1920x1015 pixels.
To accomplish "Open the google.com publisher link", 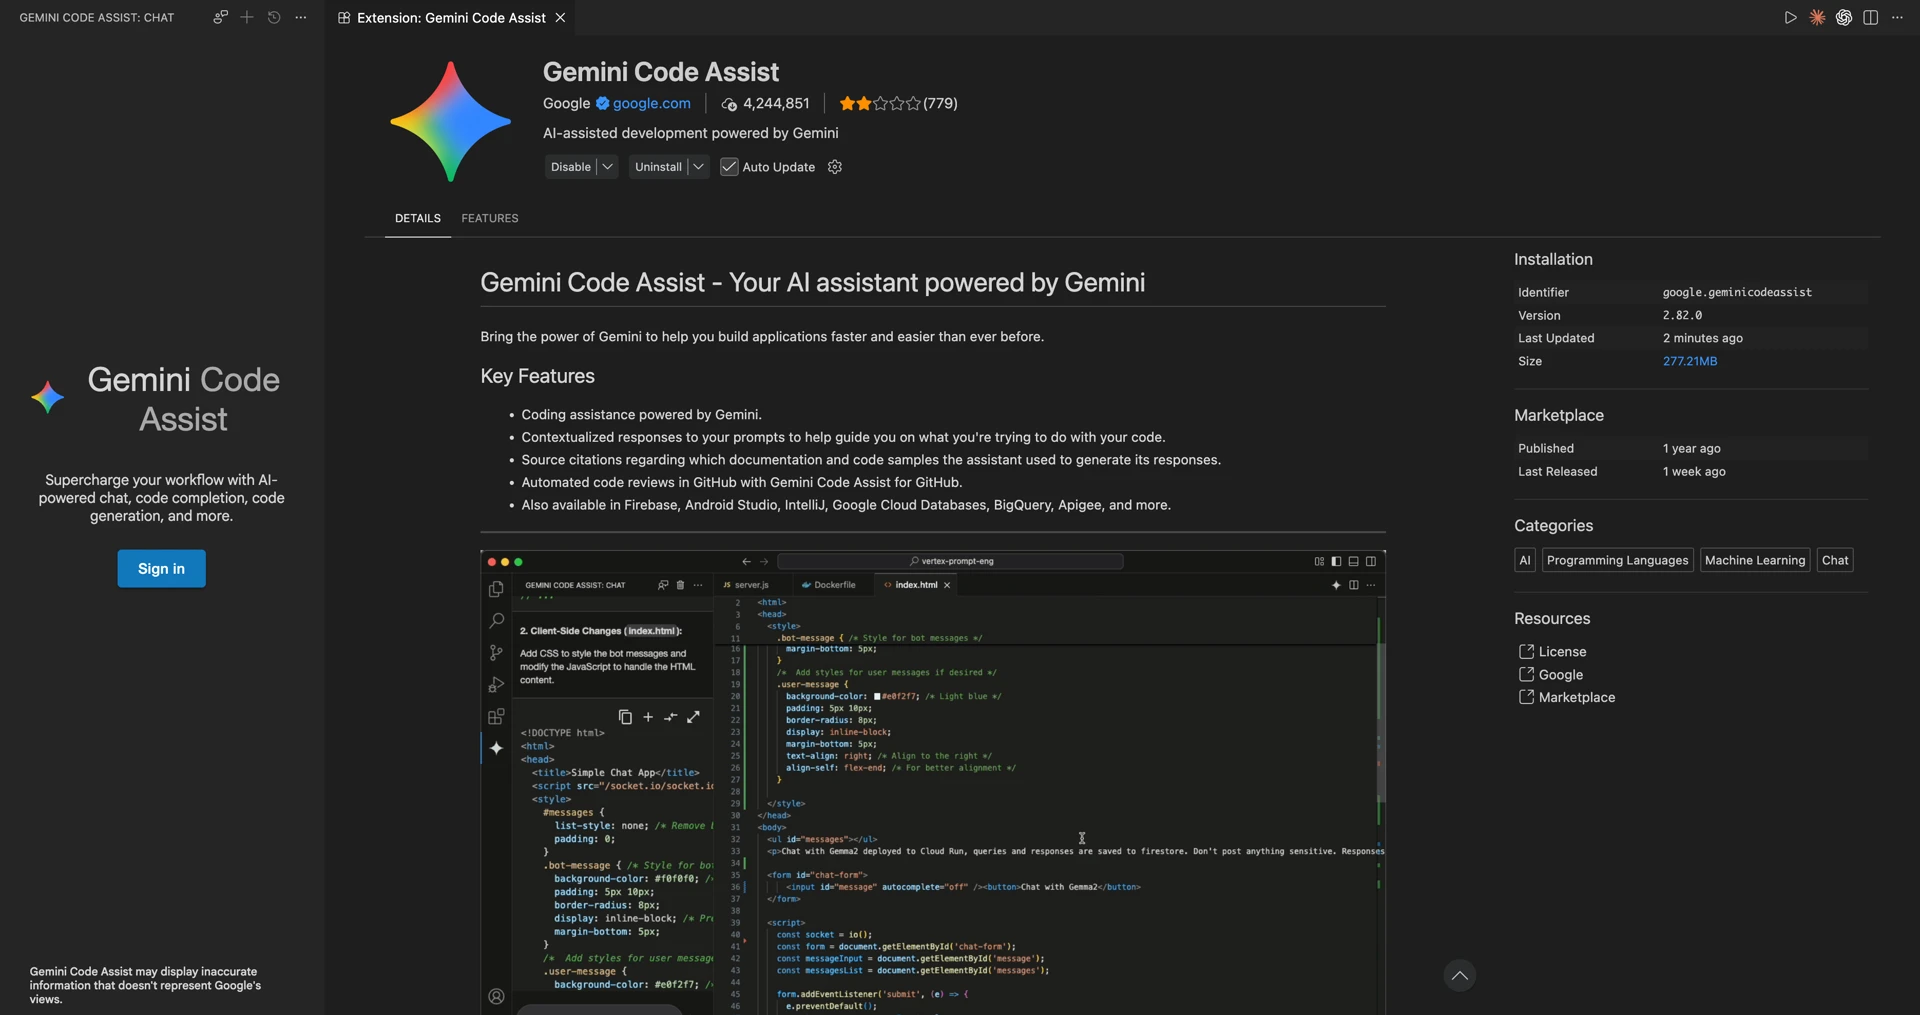I will tap(651, 103).
